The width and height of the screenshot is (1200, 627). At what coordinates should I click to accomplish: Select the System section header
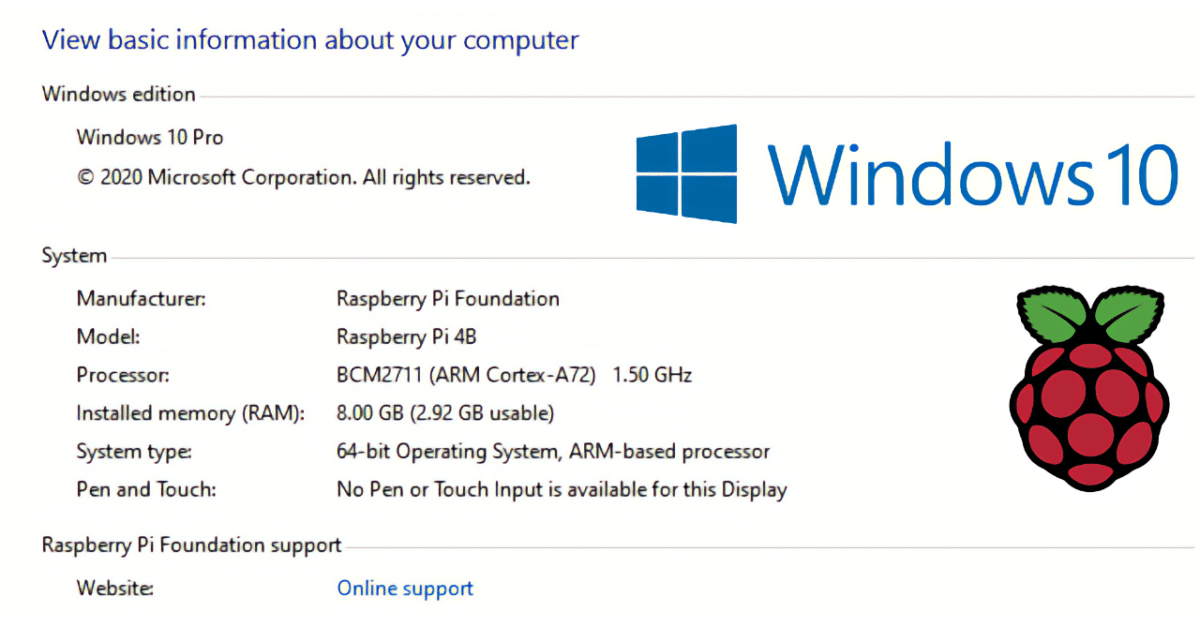(x=73, y=255)
